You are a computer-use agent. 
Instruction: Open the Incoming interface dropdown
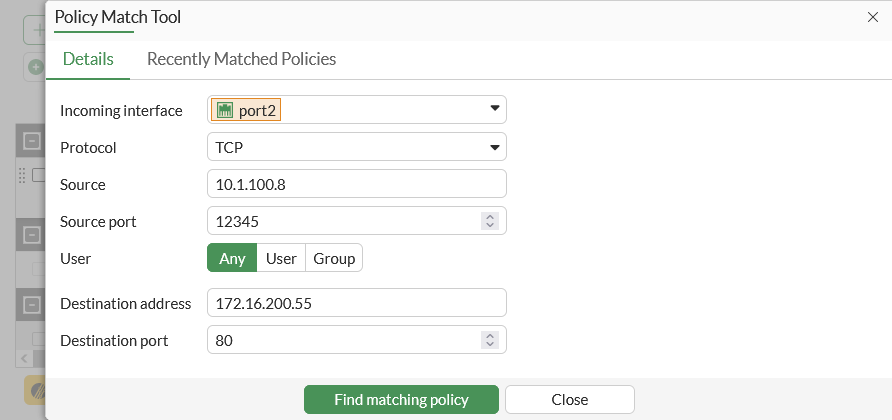pyautogui.click(x=494, y=109)
